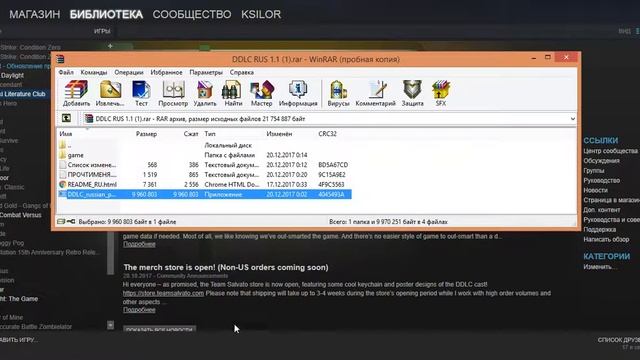This screenshot has width=640, height=360.
Task: Select the game folder icon
Action: coord(62,155)
